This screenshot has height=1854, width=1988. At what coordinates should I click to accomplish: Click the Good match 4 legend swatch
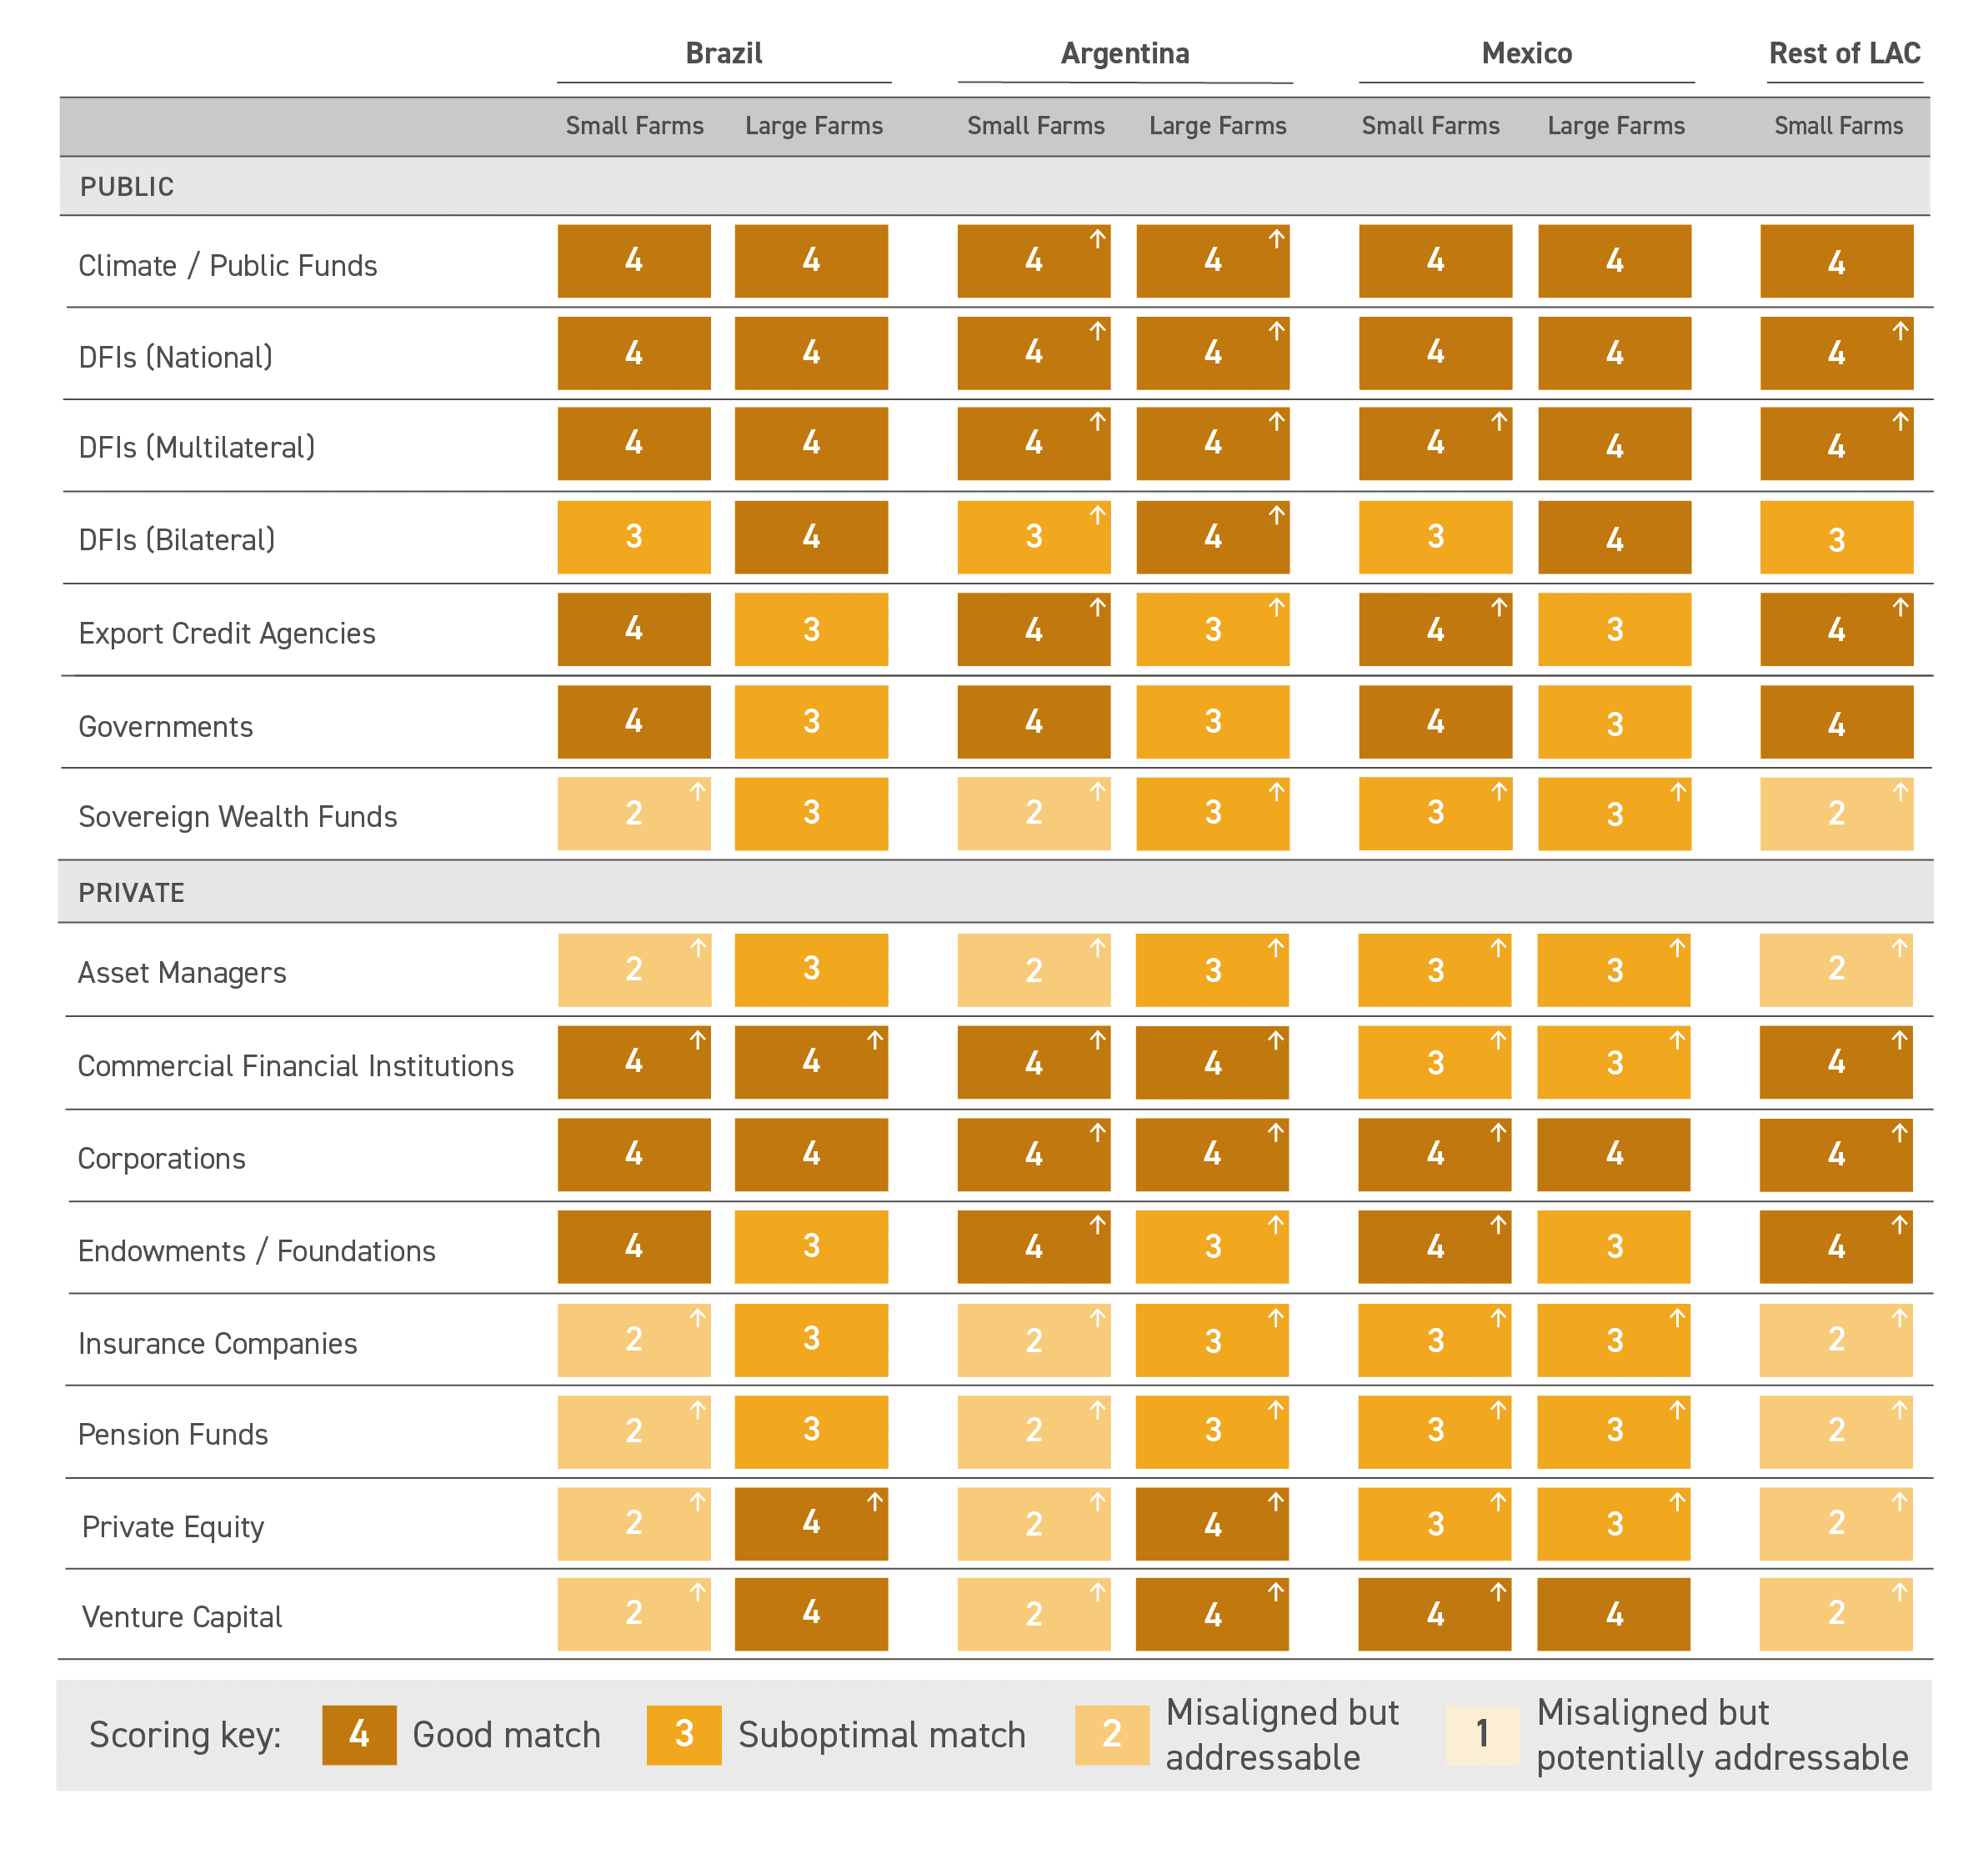359,1733
